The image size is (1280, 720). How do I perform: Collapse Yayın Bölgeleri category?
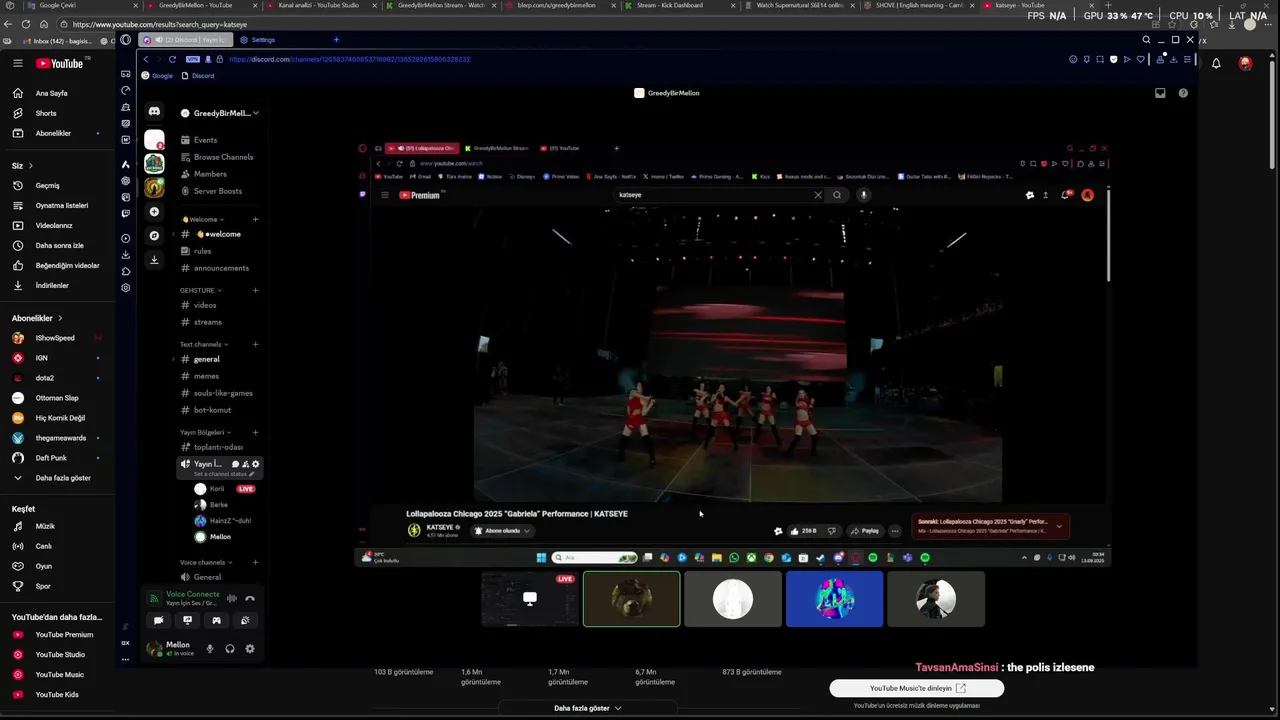pos(205,432)
